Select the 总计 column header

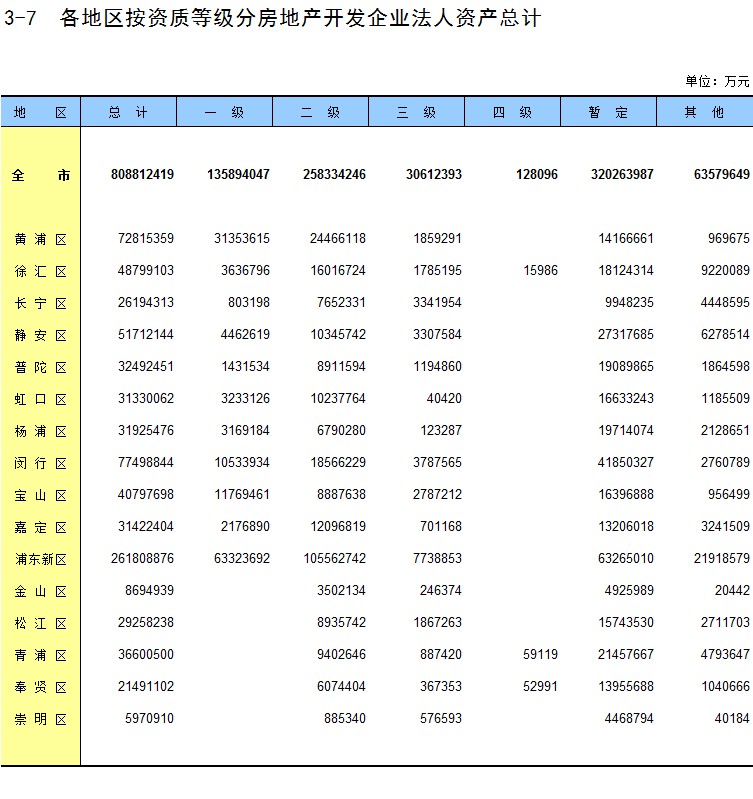(x=128, y=113)
